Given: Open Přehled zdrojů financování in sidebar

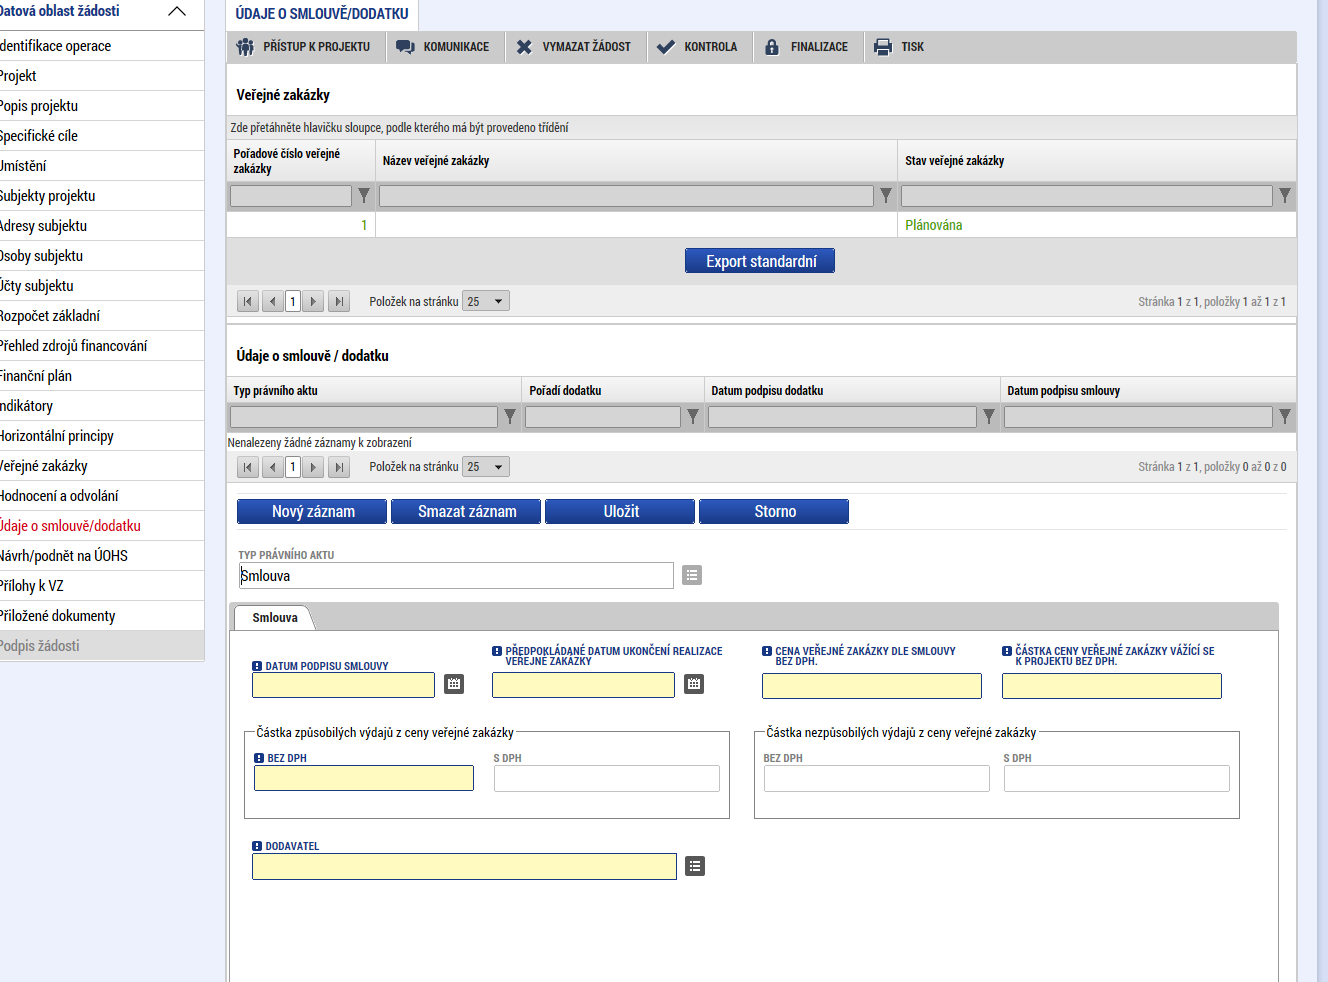Looking at the screenshot, I should tap(101, 346).
